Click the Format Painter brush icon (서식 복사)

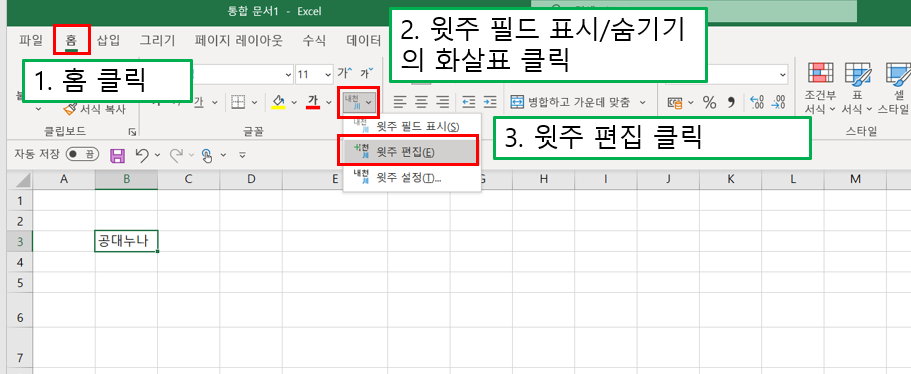(x=70, y=109)
